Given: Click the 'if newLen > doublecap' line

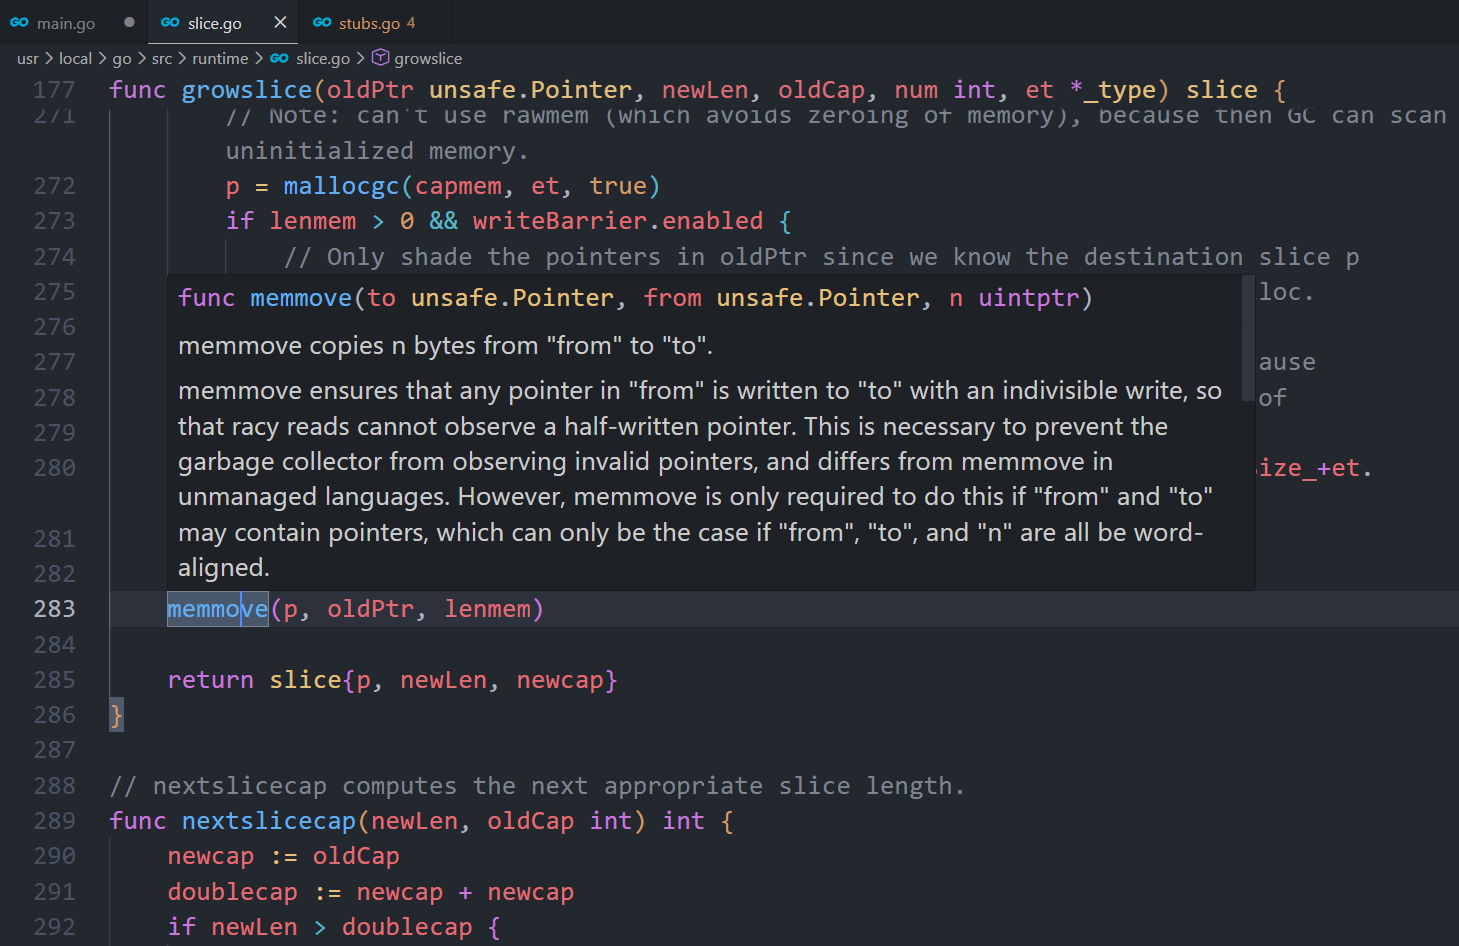Looking at the screenshot, I should click(x=334, y=927).
